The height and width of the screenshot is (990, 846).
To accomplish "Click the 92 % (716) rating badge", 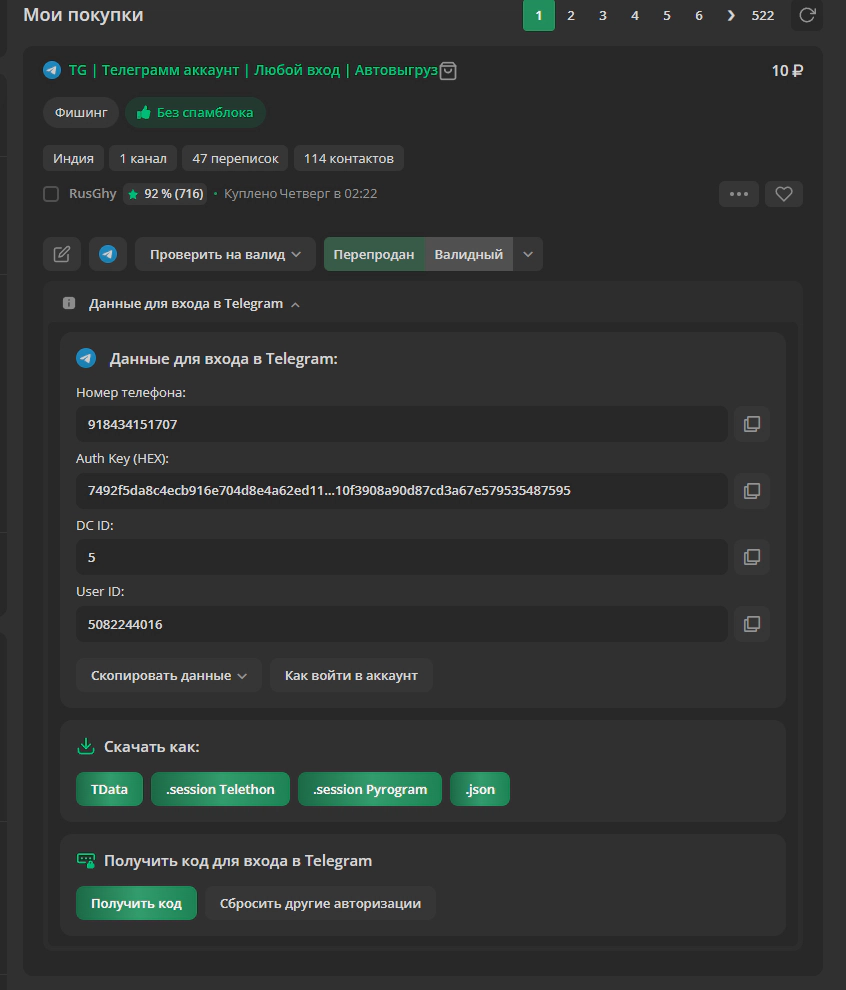I will coord(165,194).
